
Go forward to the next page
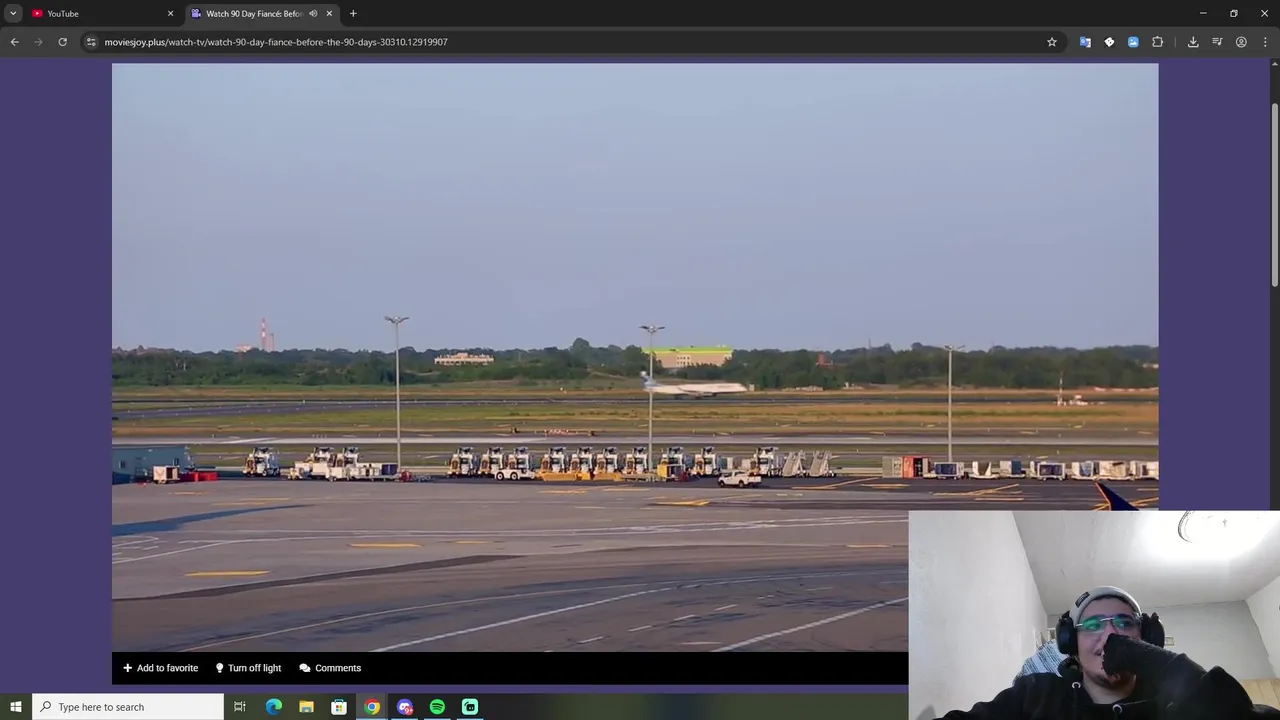pos(38,42)
